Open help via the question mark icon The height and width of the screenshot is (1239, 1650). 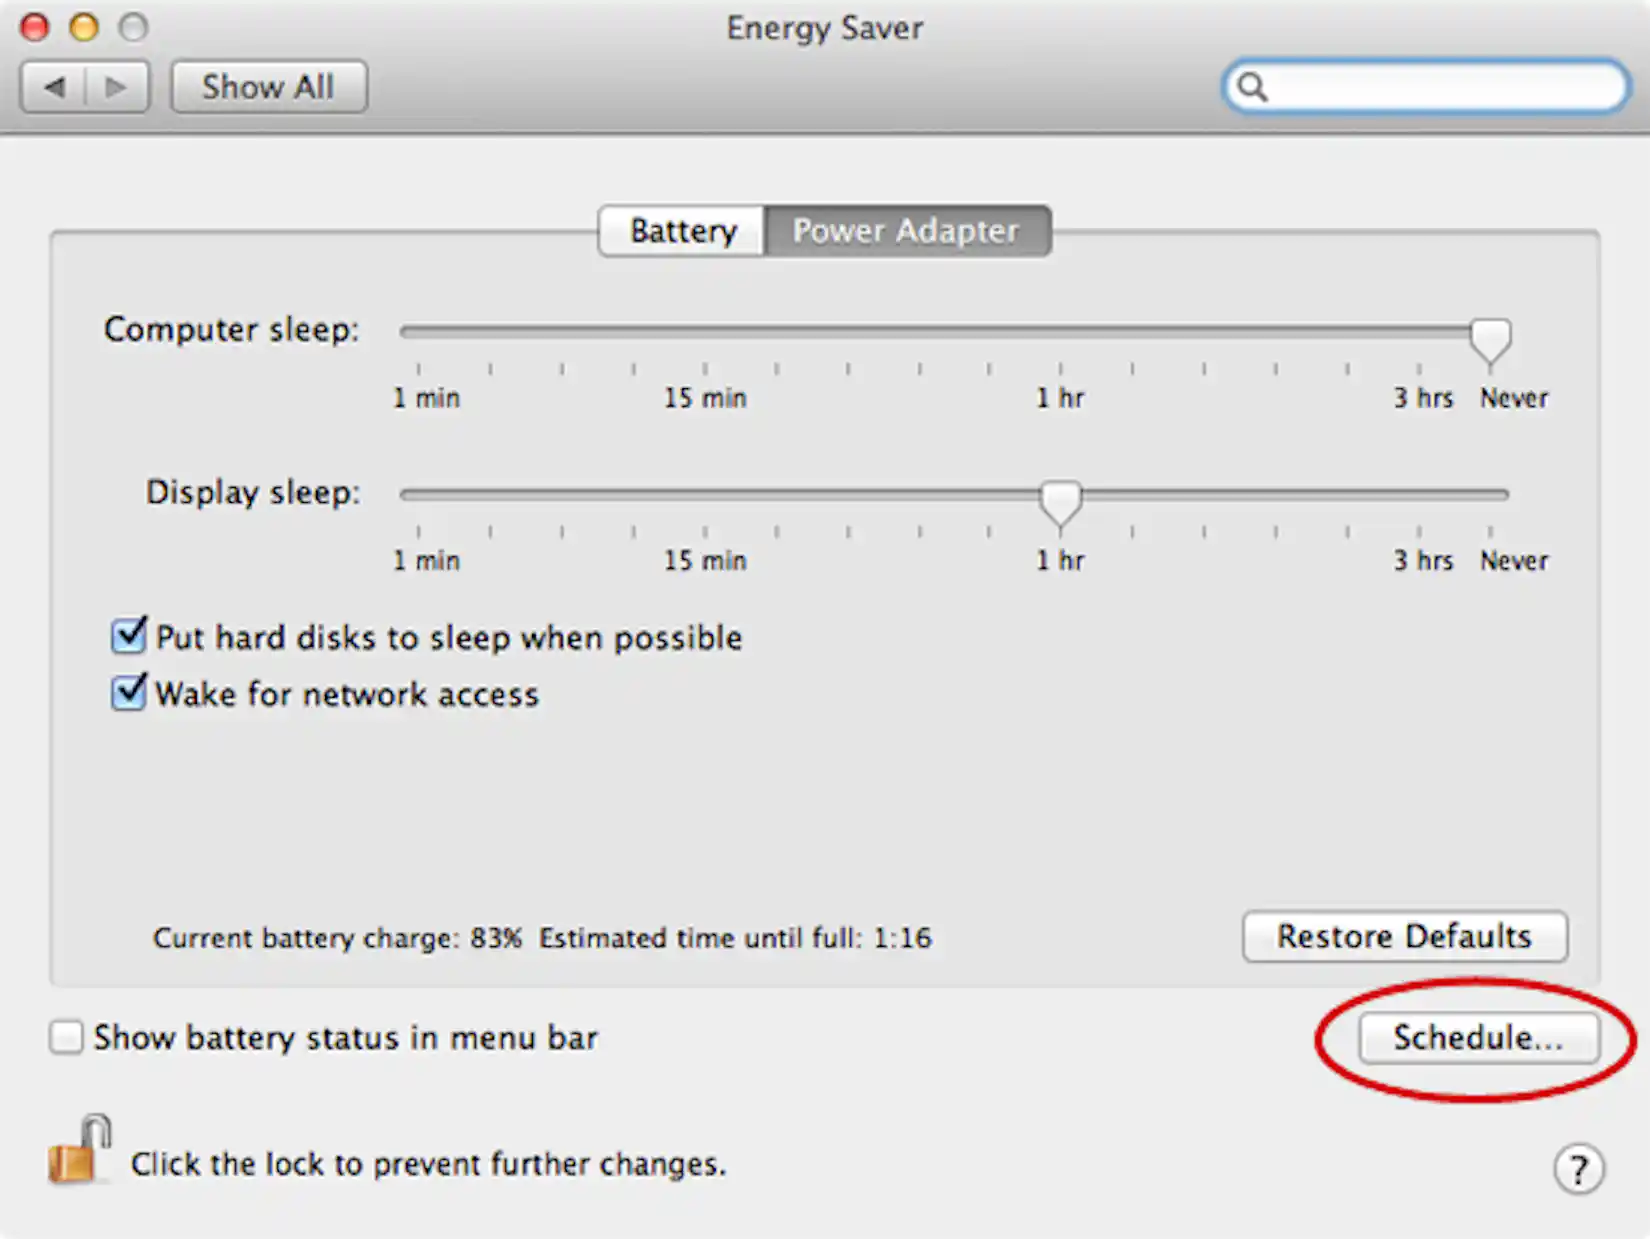[x=1578, y=1166]
